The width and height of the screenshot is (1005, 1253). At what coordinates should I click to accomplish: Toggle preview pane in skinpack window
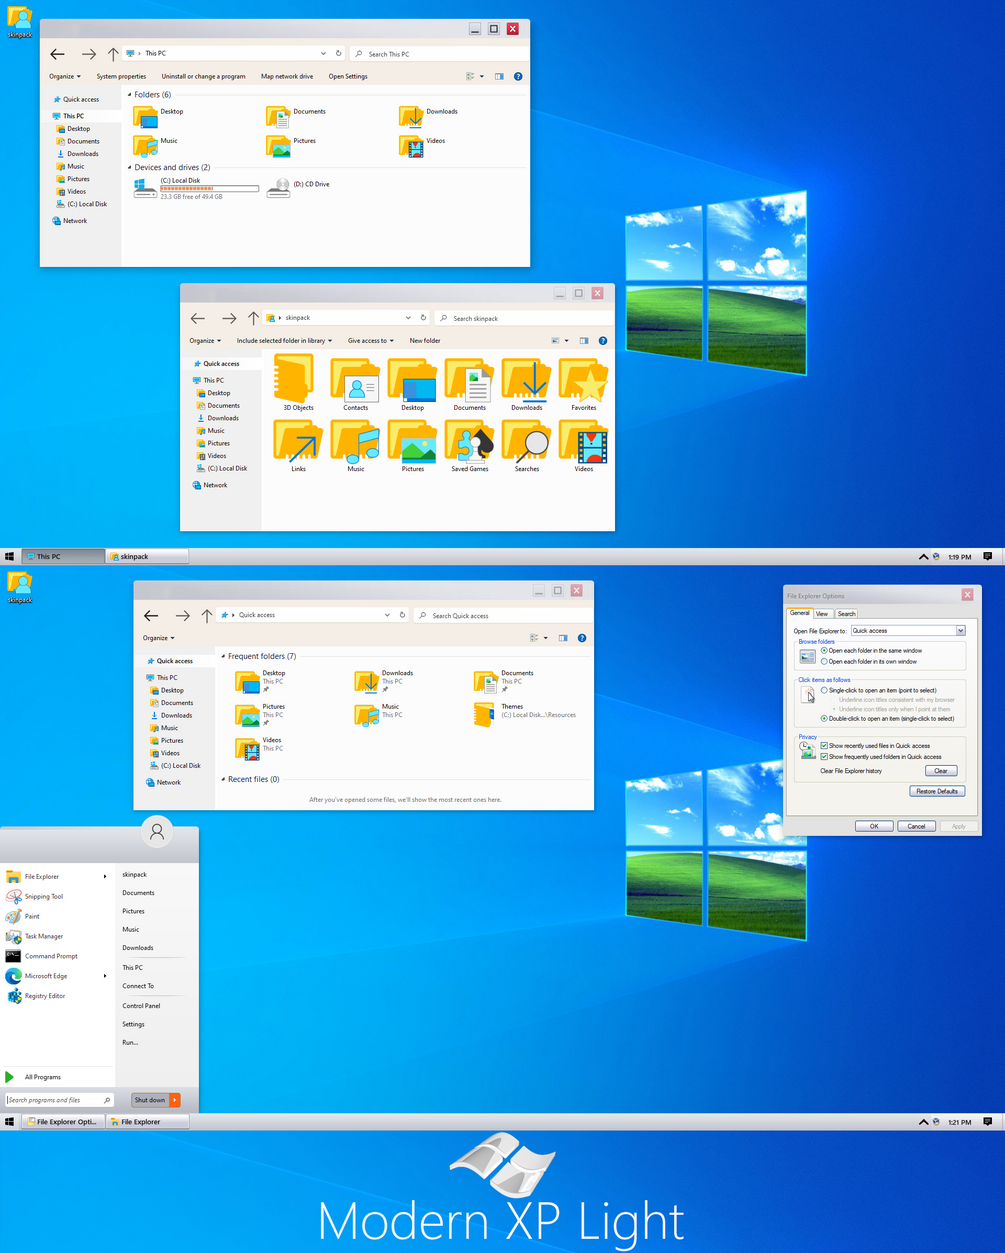pos(585,341)
